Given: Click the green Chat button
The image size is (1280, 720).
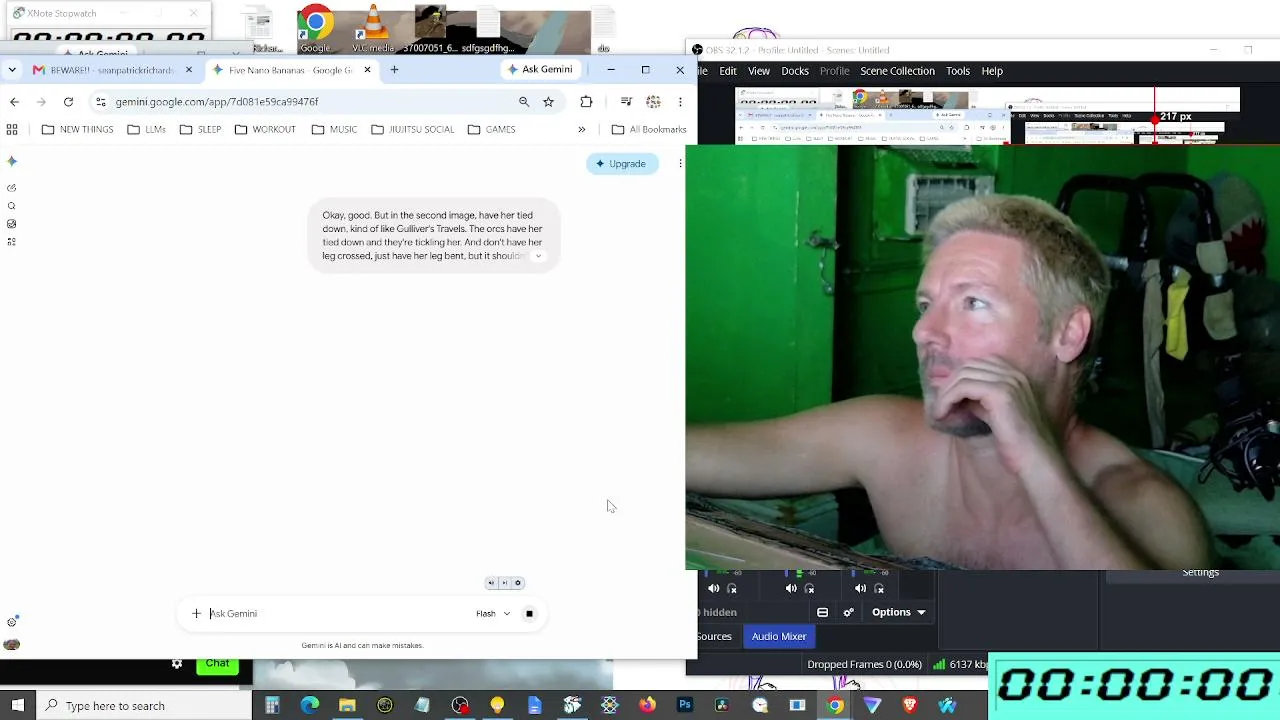Looking at the screenshot, I should pos(217,664).
